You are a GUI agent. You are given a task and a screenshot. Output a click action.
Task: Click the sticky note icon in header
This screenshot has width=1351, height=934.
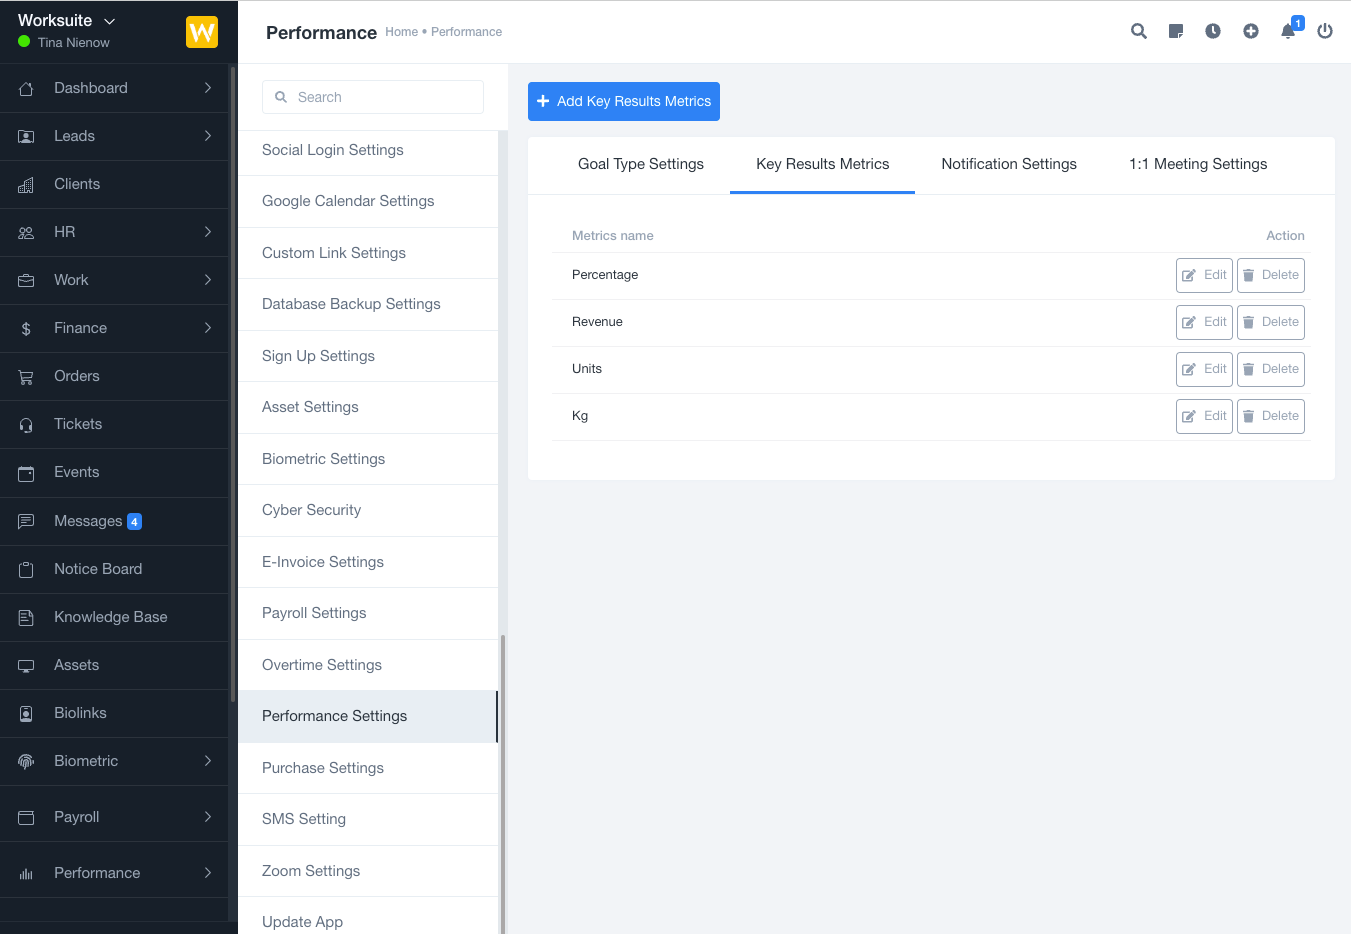(x=1176, y=31)
